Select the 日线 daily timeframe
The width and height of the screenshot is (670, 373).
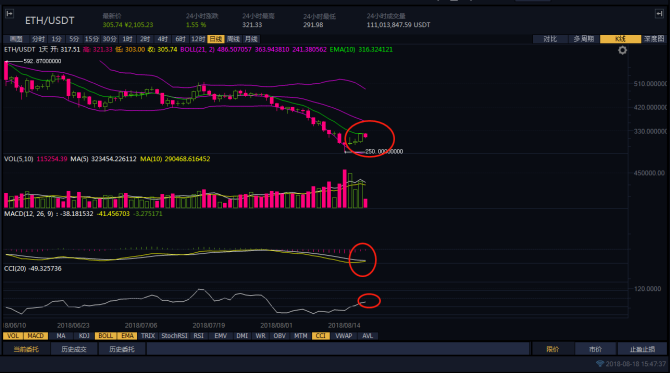(216, 39)
